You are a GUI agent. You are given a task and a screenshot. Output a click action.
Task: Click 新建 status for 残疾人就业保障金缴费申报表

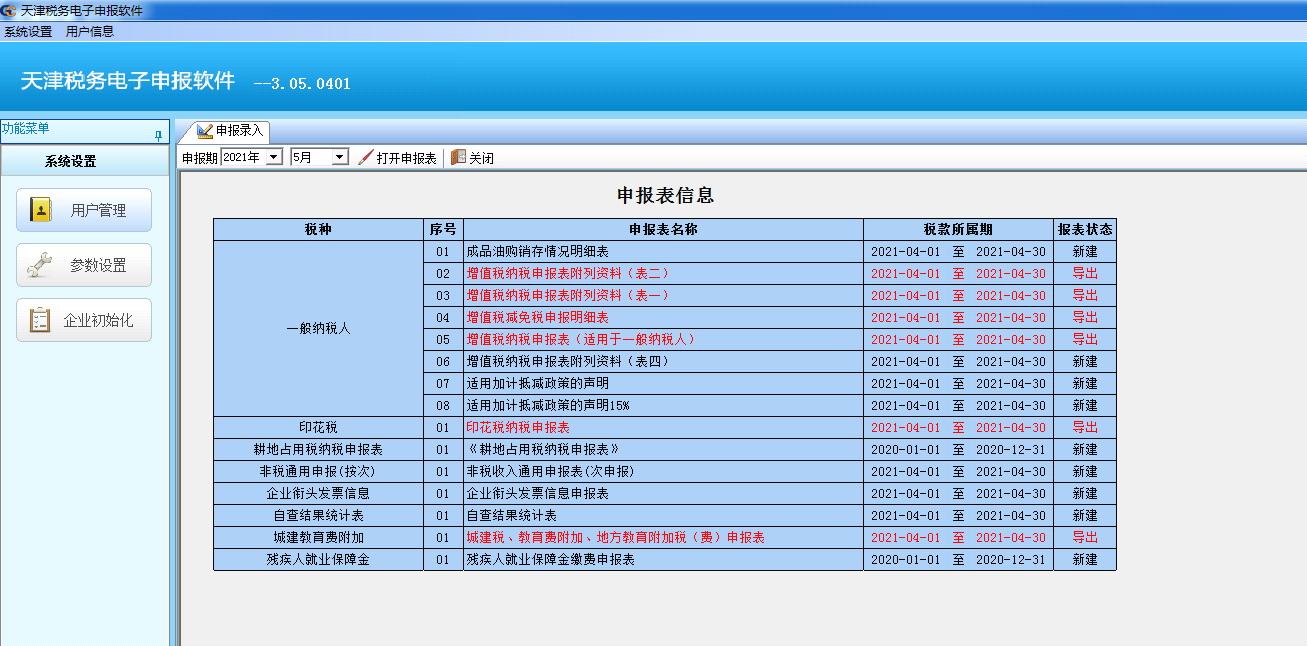[x=1085, y=560]
